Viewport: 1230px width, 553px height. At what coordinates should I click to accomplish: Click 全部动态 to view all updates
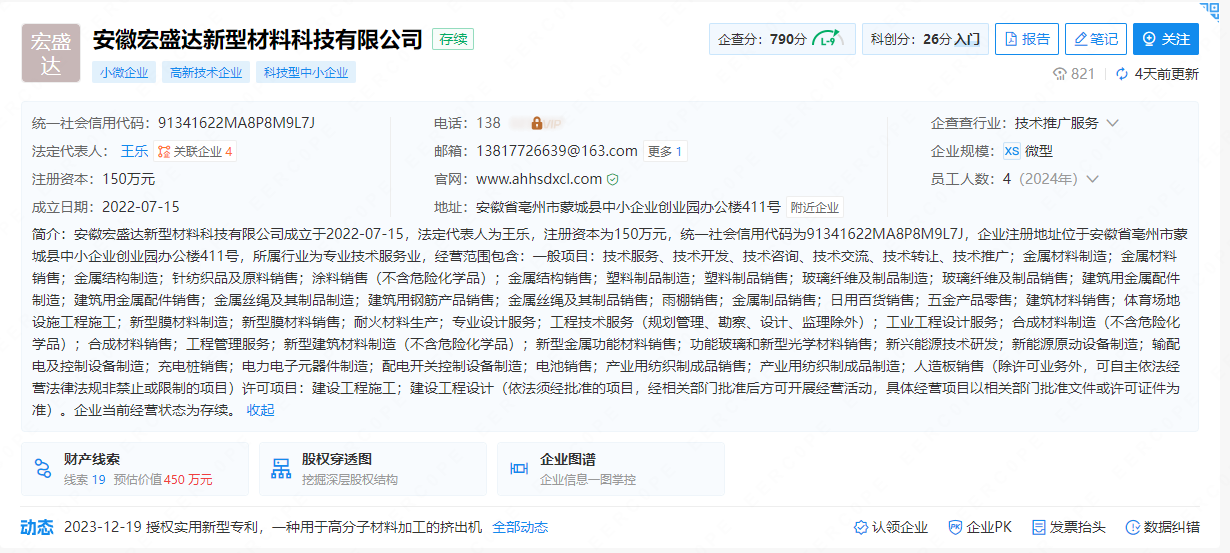point(520,527)
